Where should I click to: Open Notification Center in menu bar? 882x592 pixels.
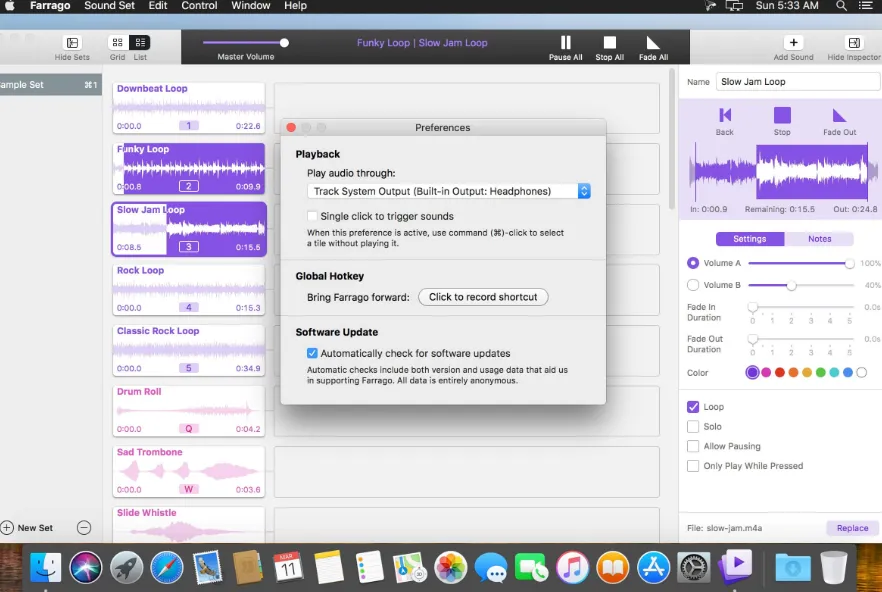coord(866,6)
